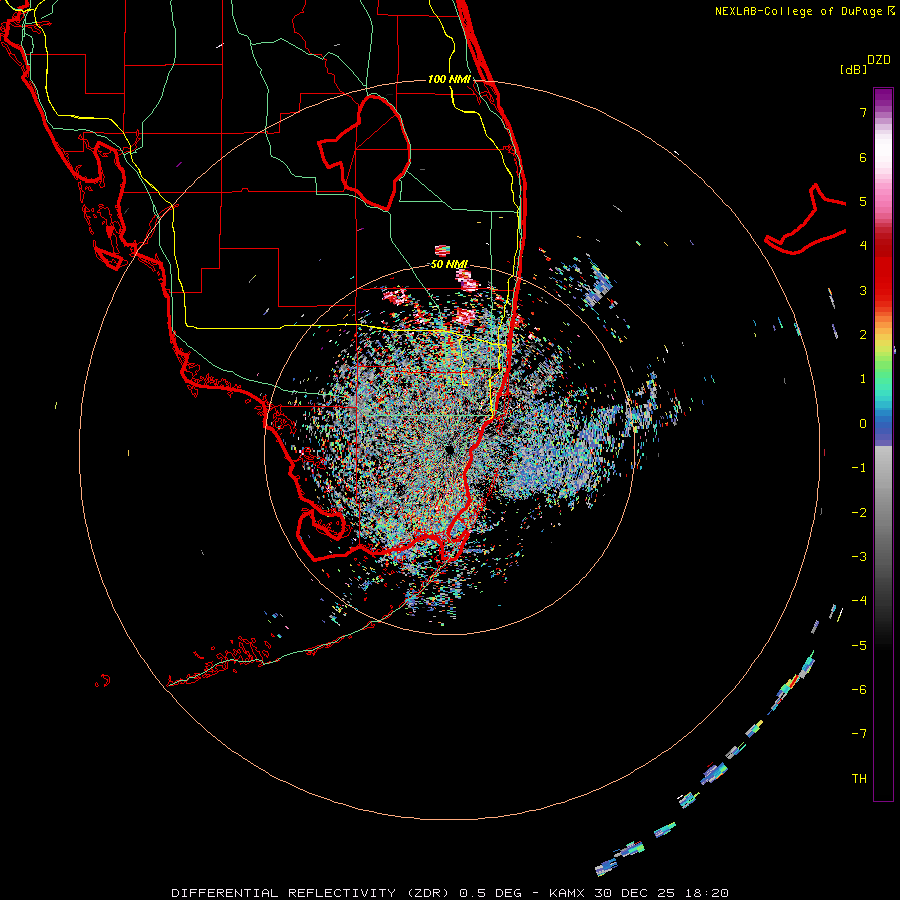Click the -4 value on the color scale
900x900 pixels.
coord(859,601)
